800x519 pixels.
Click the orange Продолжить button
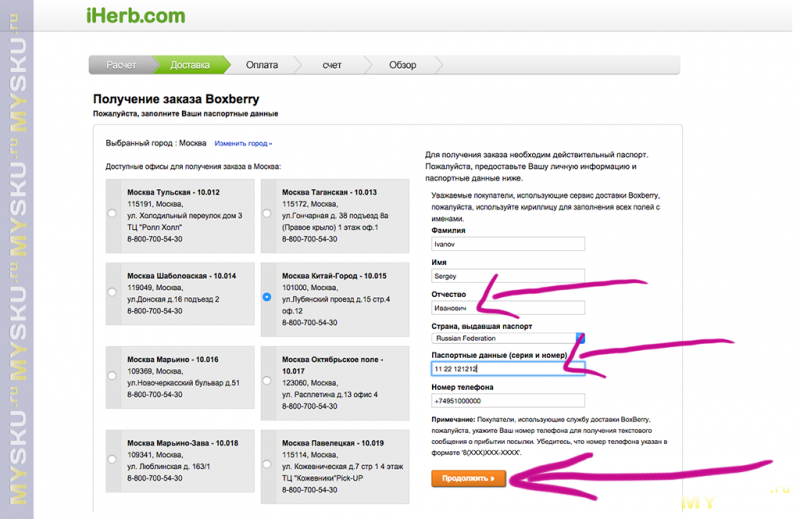tap(468, 479)
